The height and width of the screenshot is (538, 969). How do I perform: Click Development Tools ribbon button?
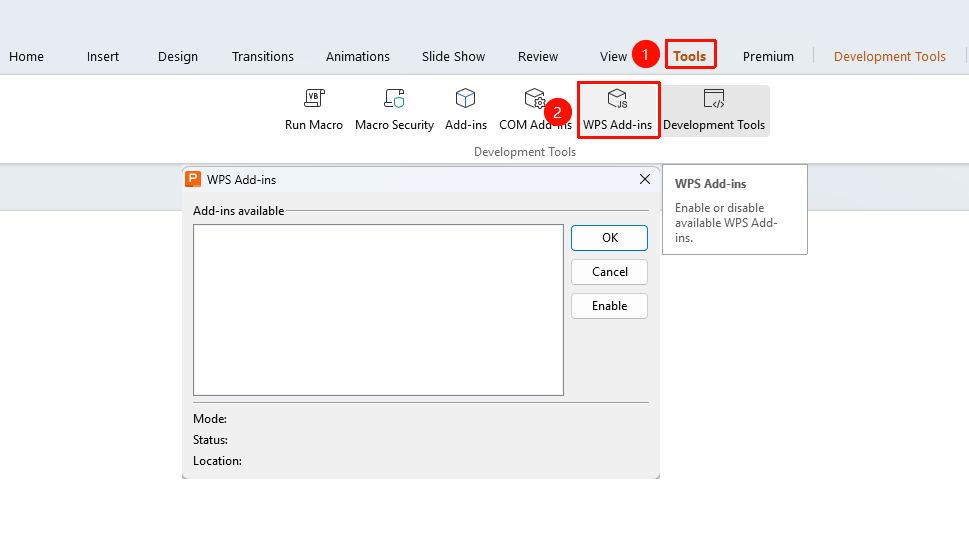[x=714, y=110]
